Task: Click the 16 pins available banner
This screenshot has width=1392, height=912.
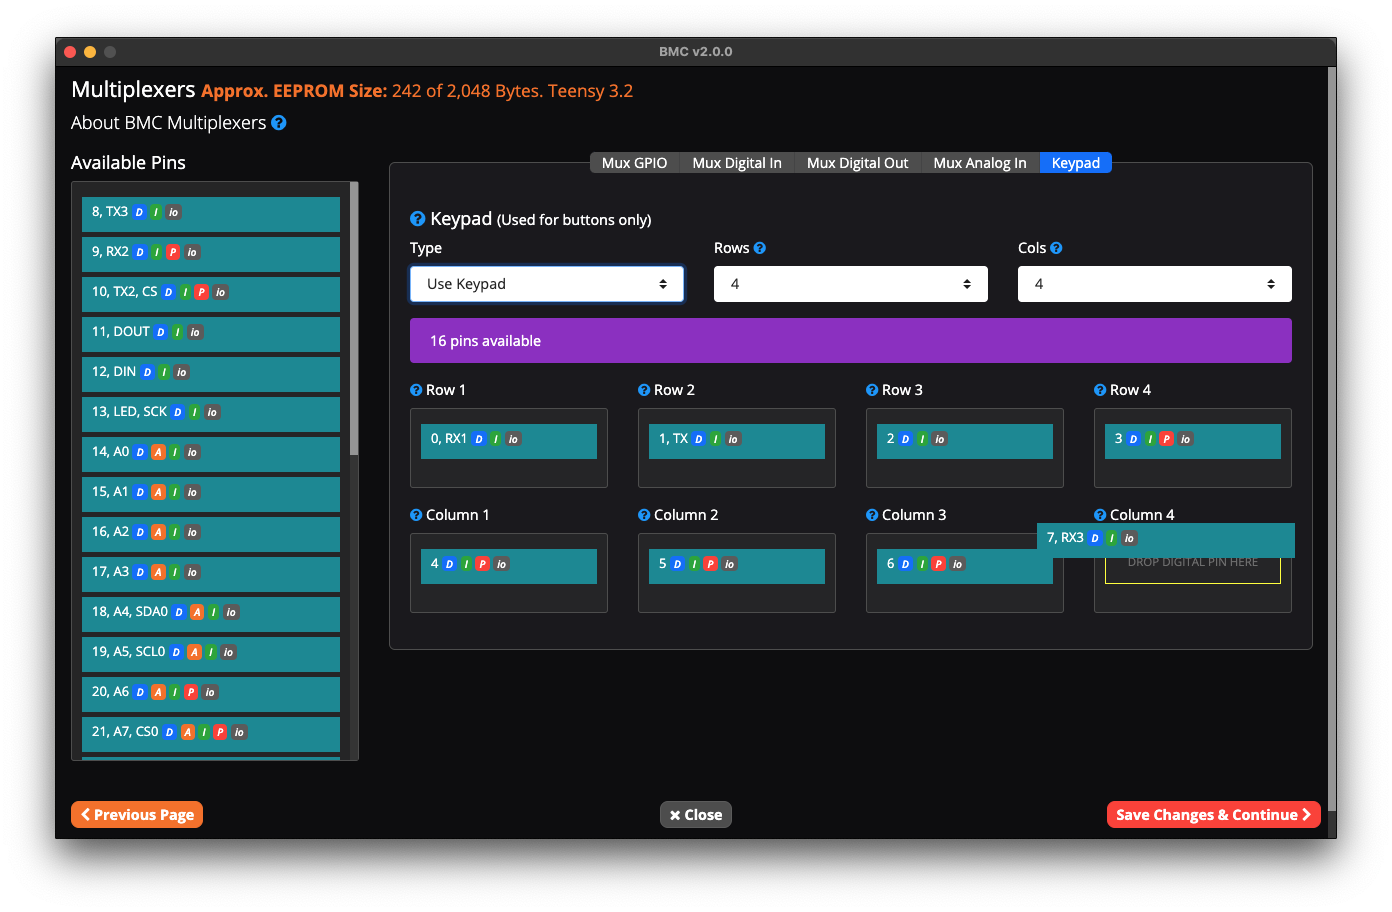Action: tap(851, 341)
